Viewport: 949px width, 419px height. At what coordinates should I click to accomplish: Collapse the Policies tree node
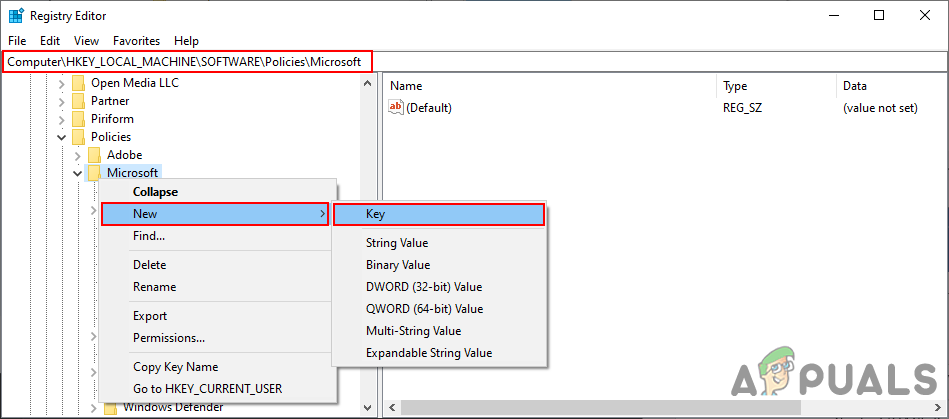pyautogui.click(x=62, y=137)
